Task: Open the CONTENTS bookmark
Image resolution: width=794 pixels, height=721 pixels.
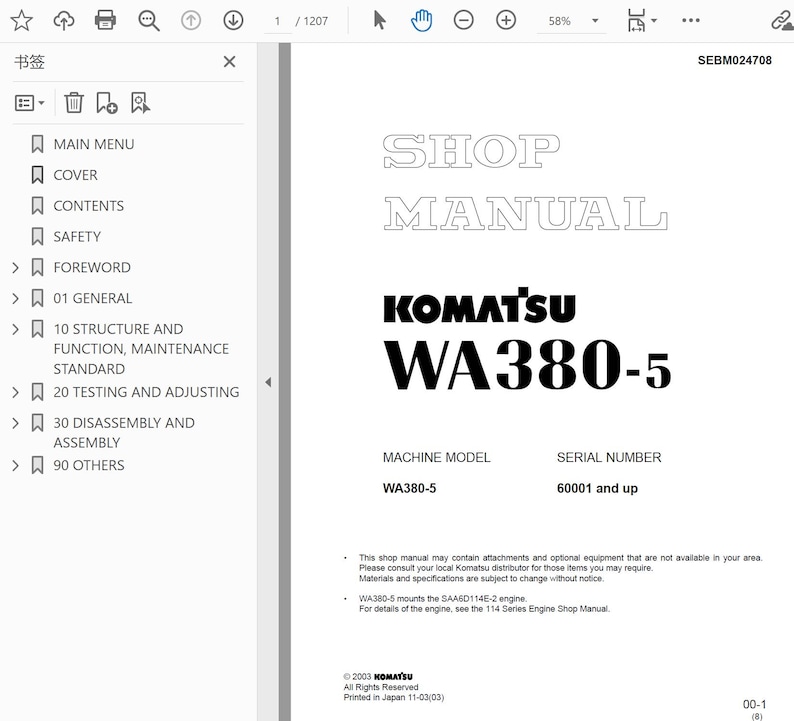Action: click(x=89, y=206)
